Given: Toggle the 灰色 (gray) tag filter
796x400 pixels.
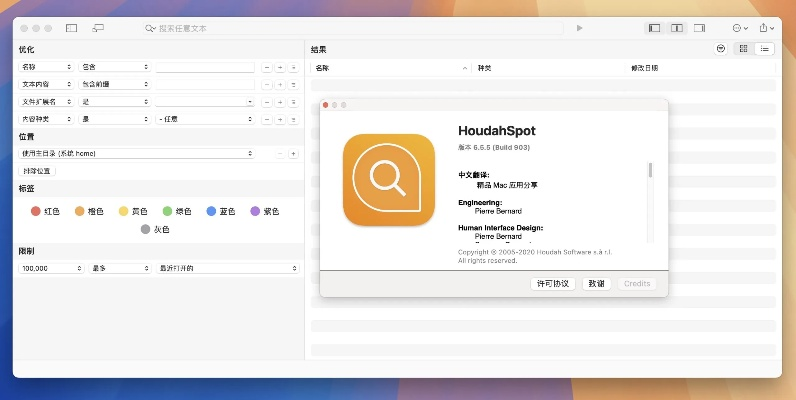Looking at the screenshot, I should click(155, 229).
